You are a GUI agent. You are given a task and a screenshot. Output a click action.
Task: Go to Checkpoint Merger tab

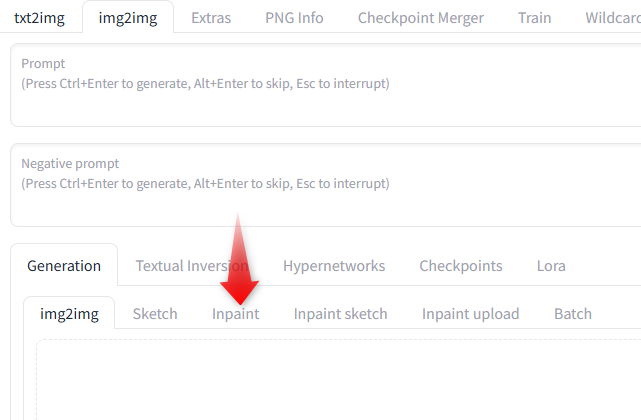tap(421, 18)
